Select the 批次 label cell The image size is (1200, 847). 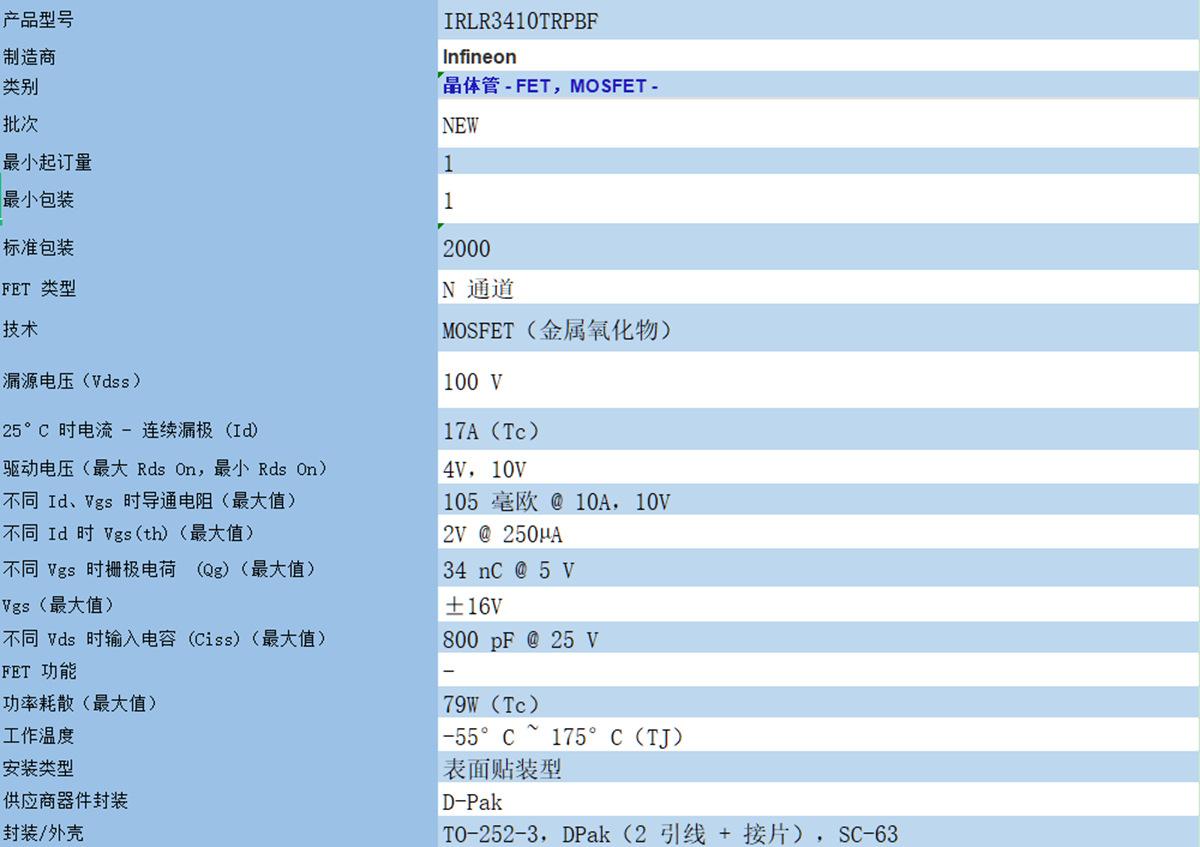[x=219, y=124]
